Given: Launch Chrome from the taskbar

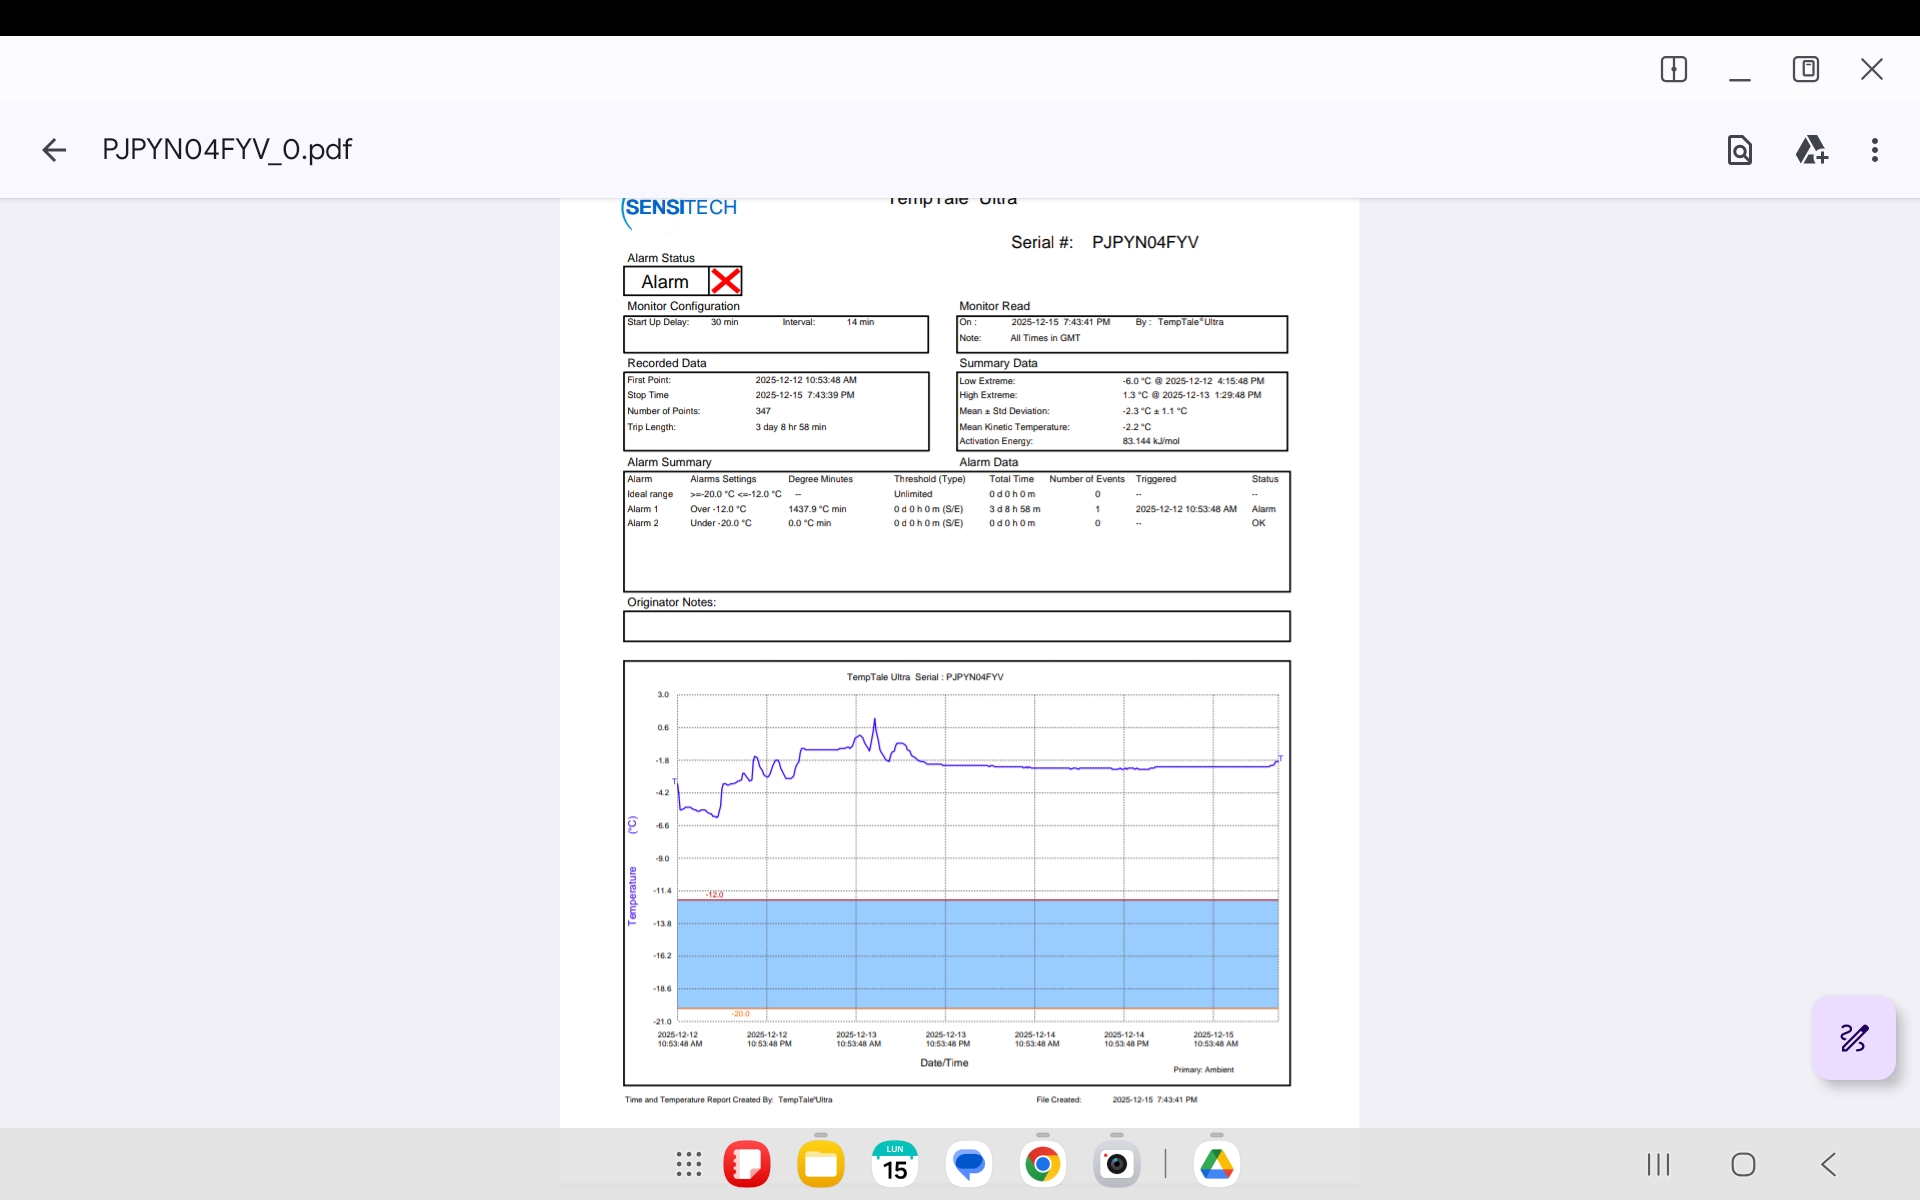Looking at the screenshot, I should click(x=1042, y=1164).
